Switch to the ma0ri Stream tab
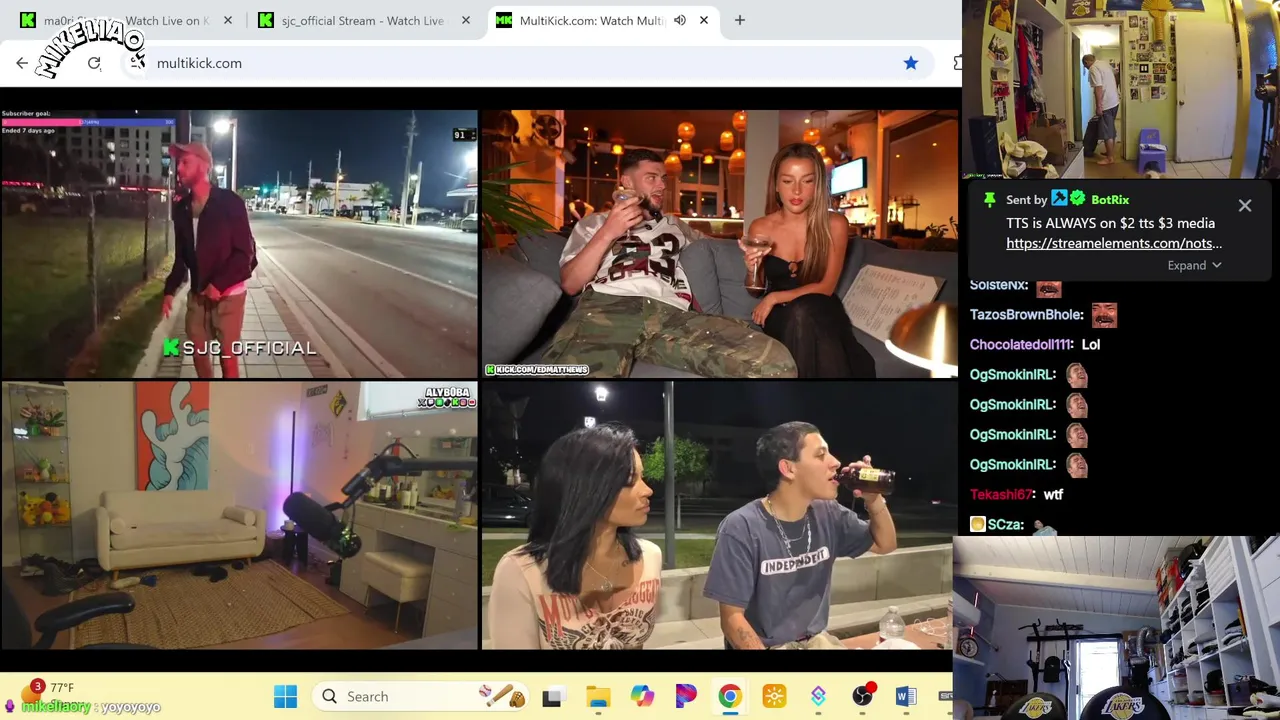The width and height of the screenshot is (1280, 720). coord(125,20)
